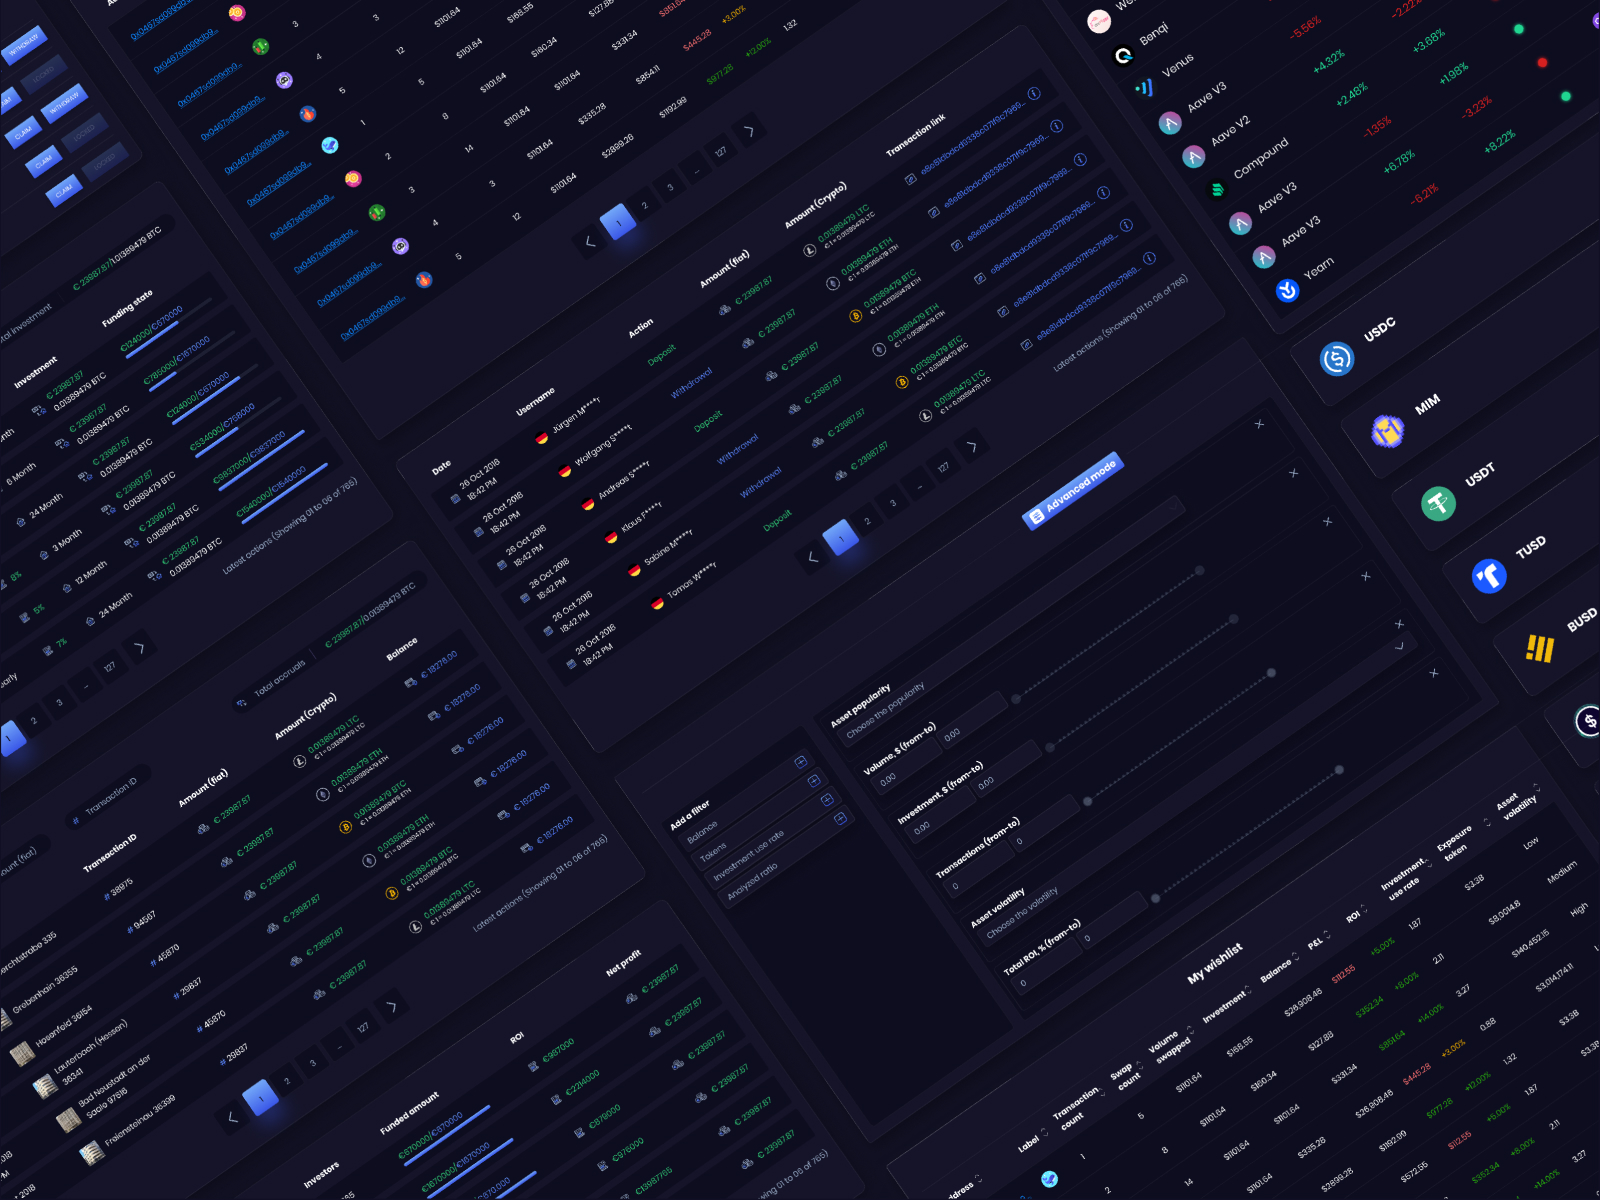This screenshot has width=1600, height=1200.
Task: Click transaction ID #94567
Action: pyautogui.click(x=141, y=921)
